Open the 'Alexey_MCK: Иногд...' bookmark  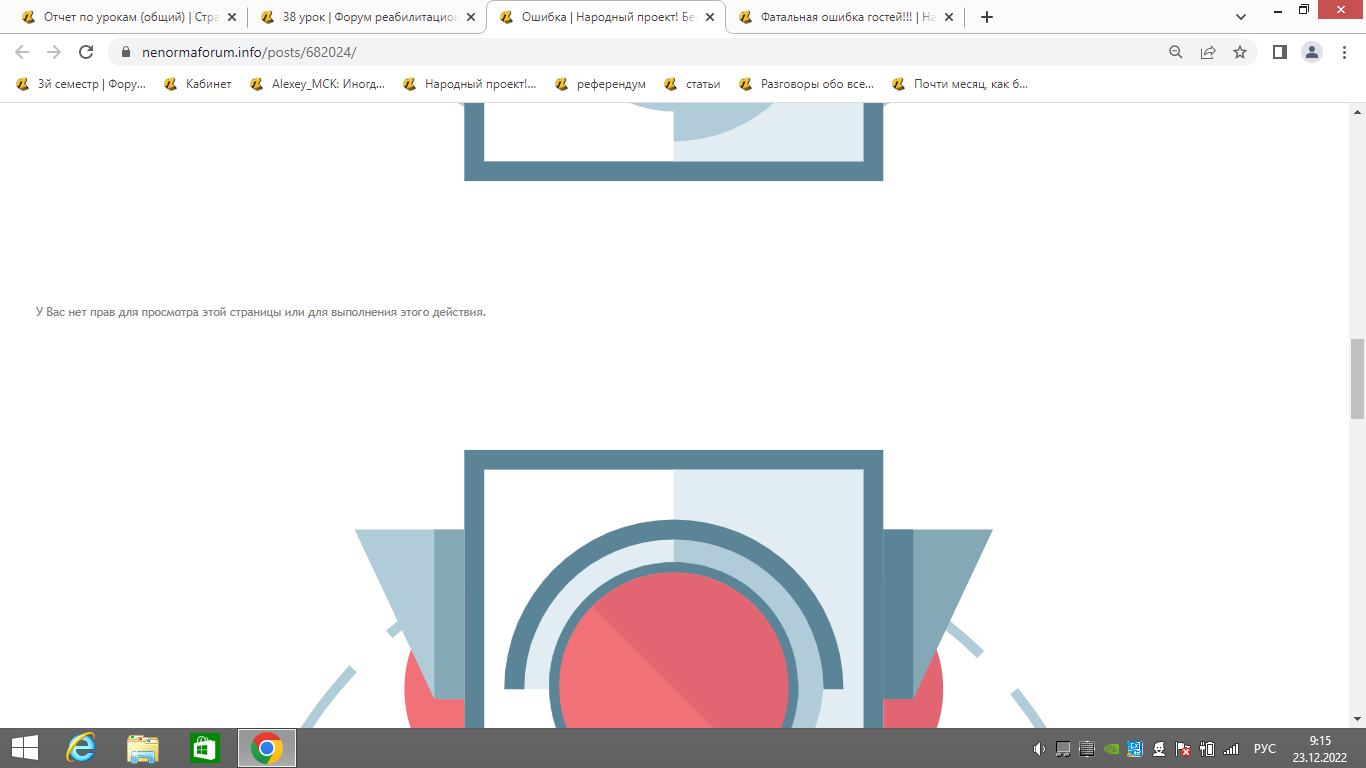click(317, 84)
